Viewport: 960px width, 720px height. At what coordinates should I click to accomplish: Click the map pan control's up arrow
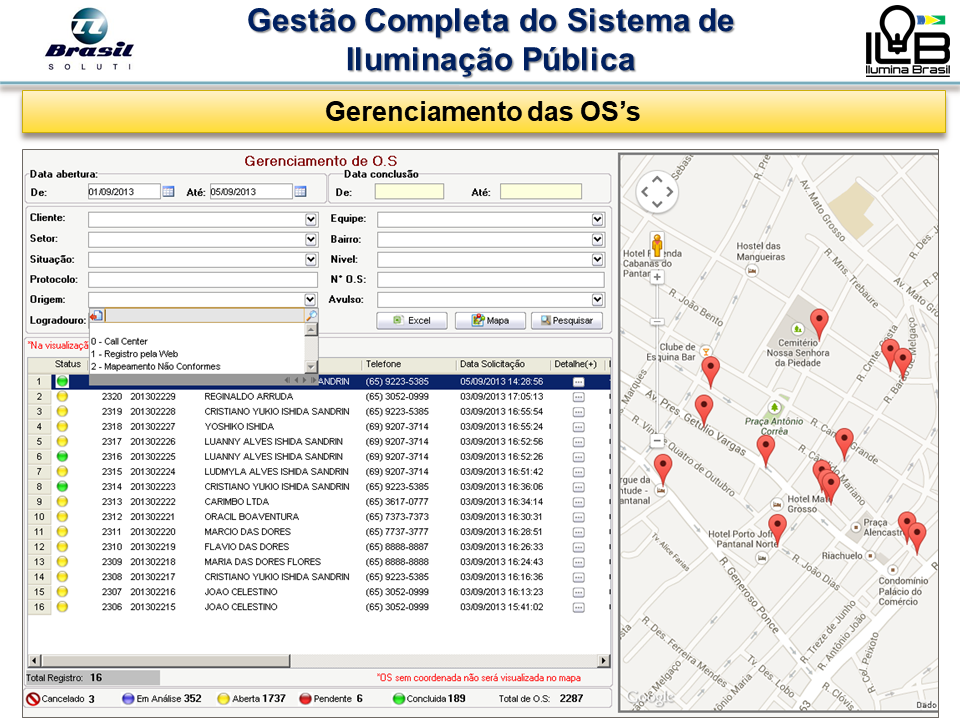[657, 180]
